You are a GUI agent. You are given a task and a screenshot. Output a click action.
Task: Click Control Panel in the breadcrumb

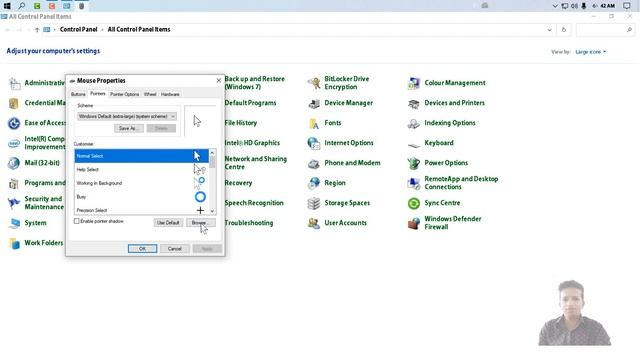[x=78, y=29]
